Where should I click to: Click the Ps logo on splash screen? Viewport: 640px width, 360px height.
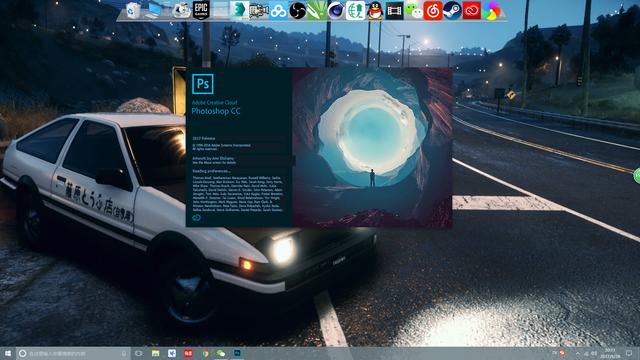point(202,84)
